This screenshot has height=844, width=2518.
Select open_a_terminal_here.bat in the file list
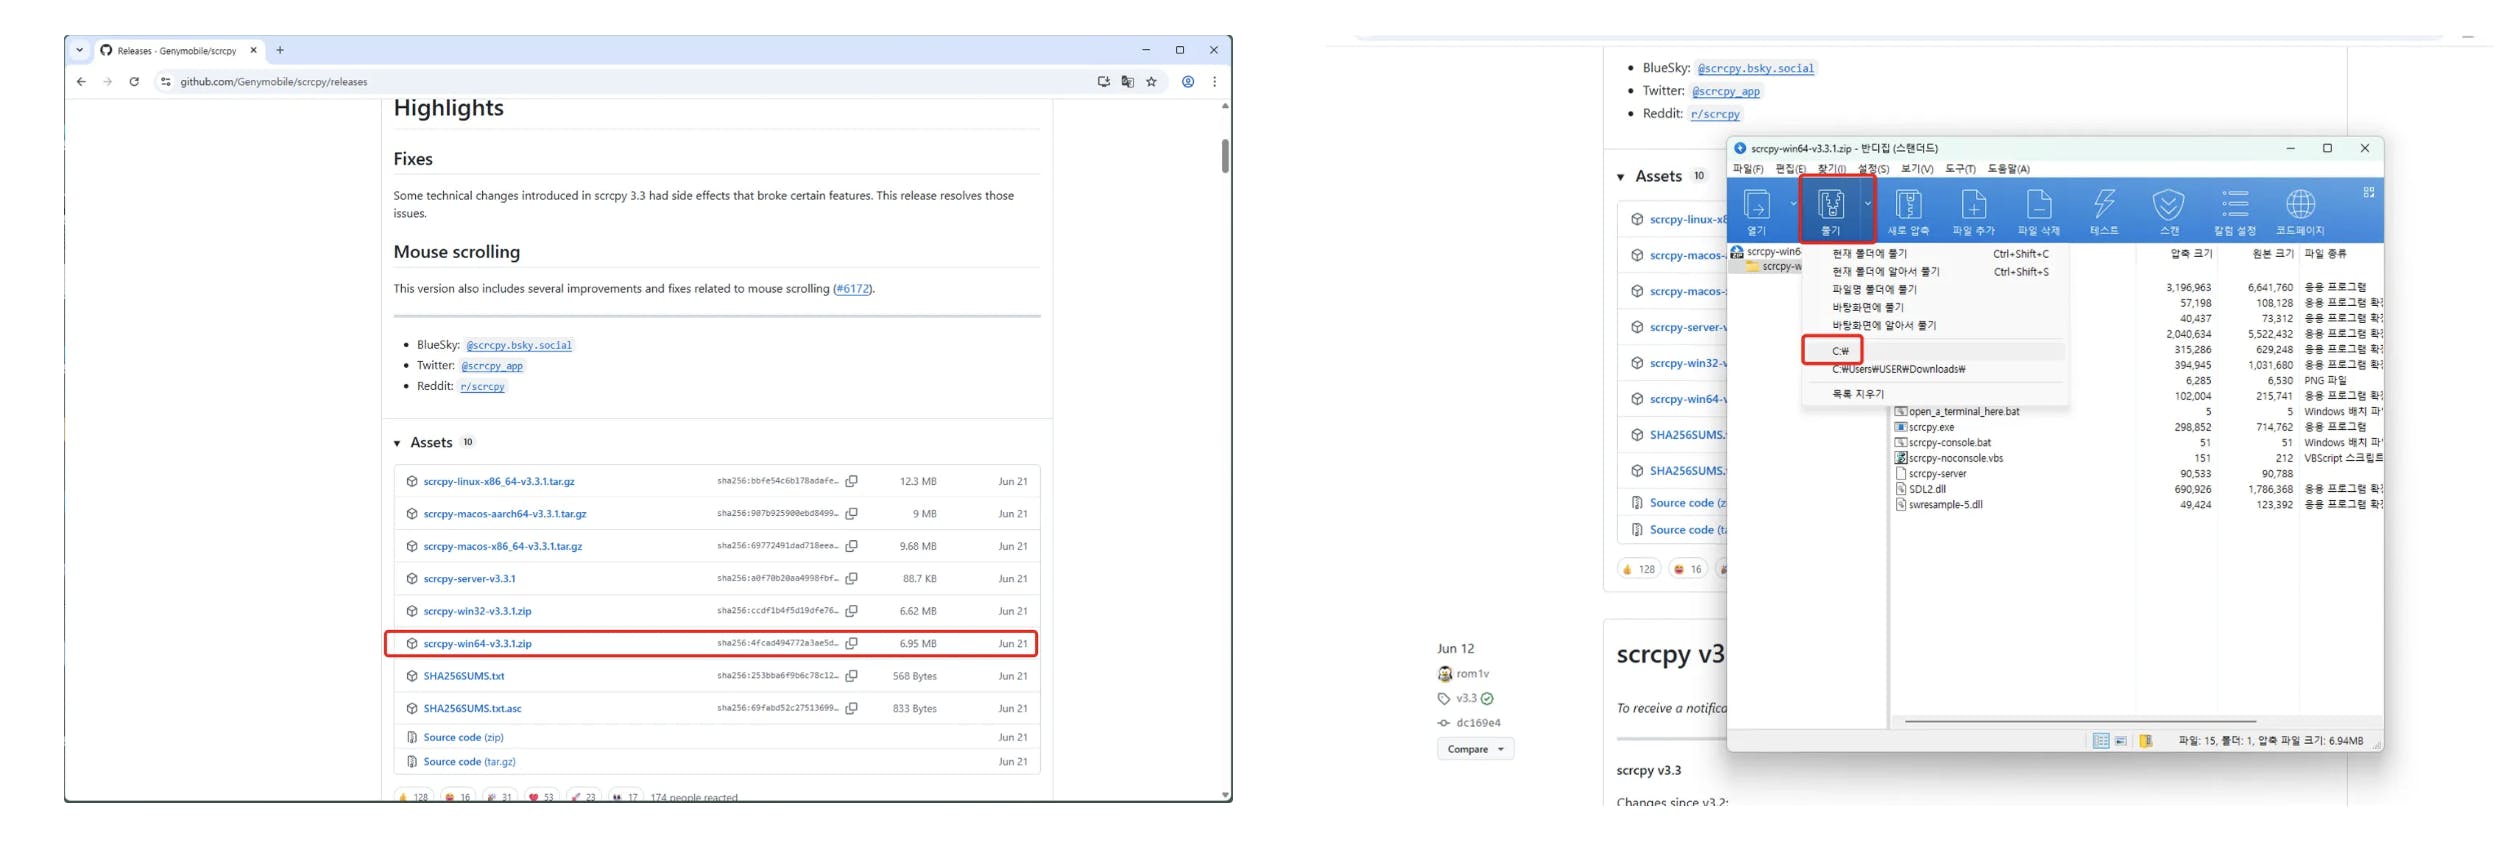1963,411
